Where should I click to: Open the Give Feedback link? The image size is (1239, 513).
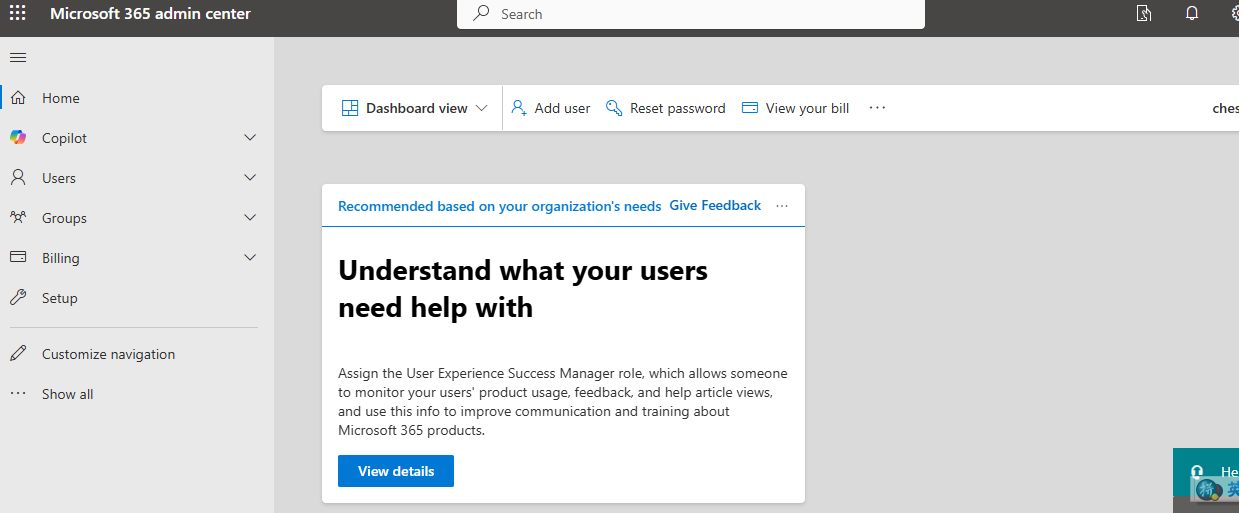pos(715,206)
